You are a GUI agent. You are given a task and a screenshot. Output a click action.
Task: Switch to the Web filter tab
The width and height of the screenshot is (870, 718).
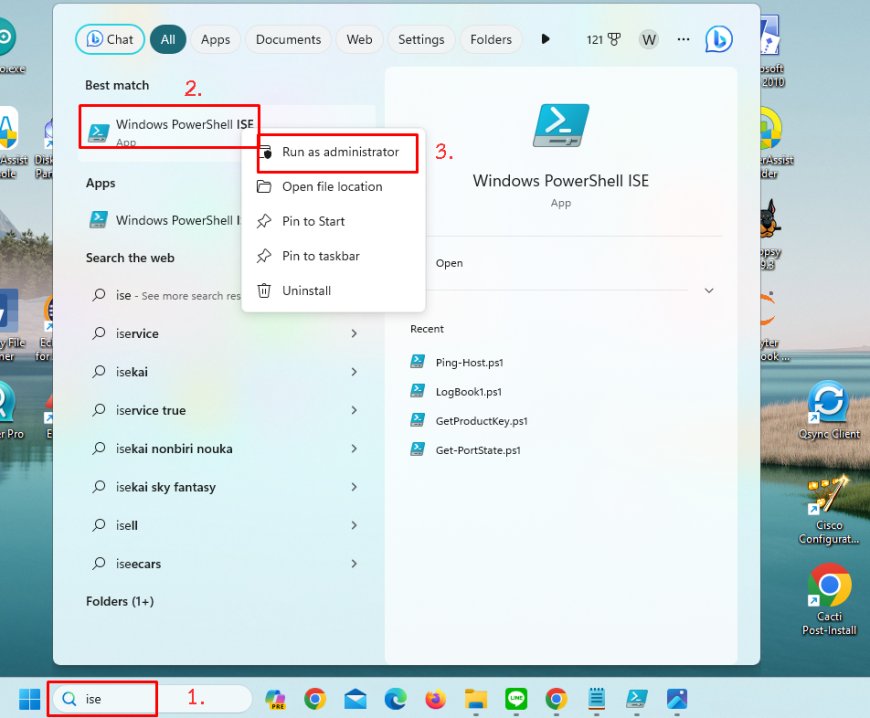pyautogui.click(x=359, y=39)
